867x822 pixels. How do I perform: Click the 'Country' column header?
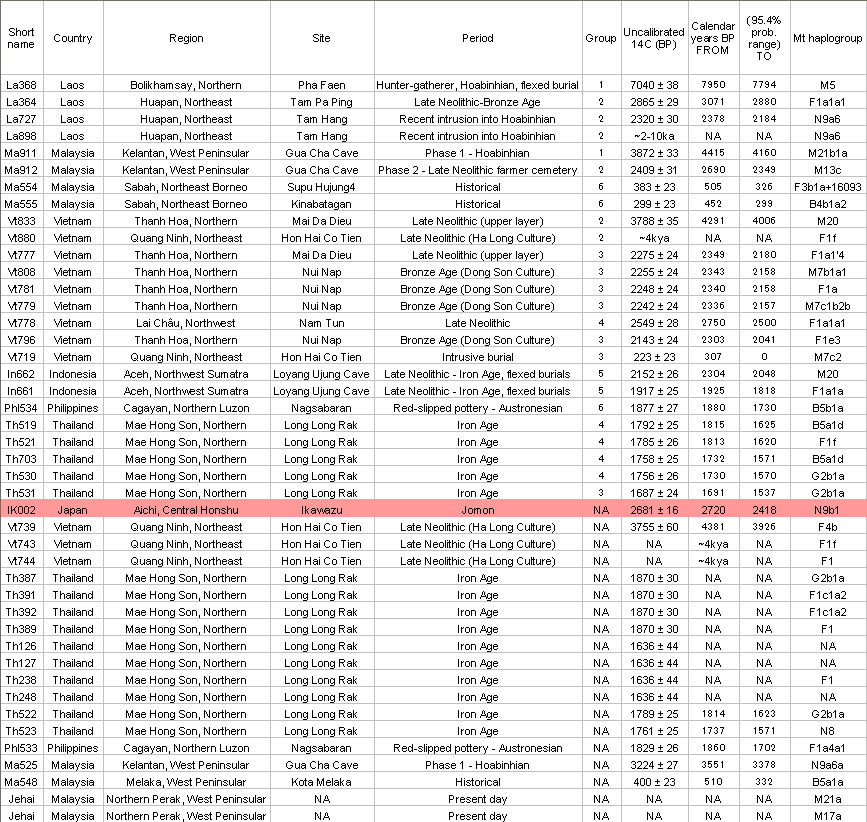pyautogui.click(x=73, y=38)
